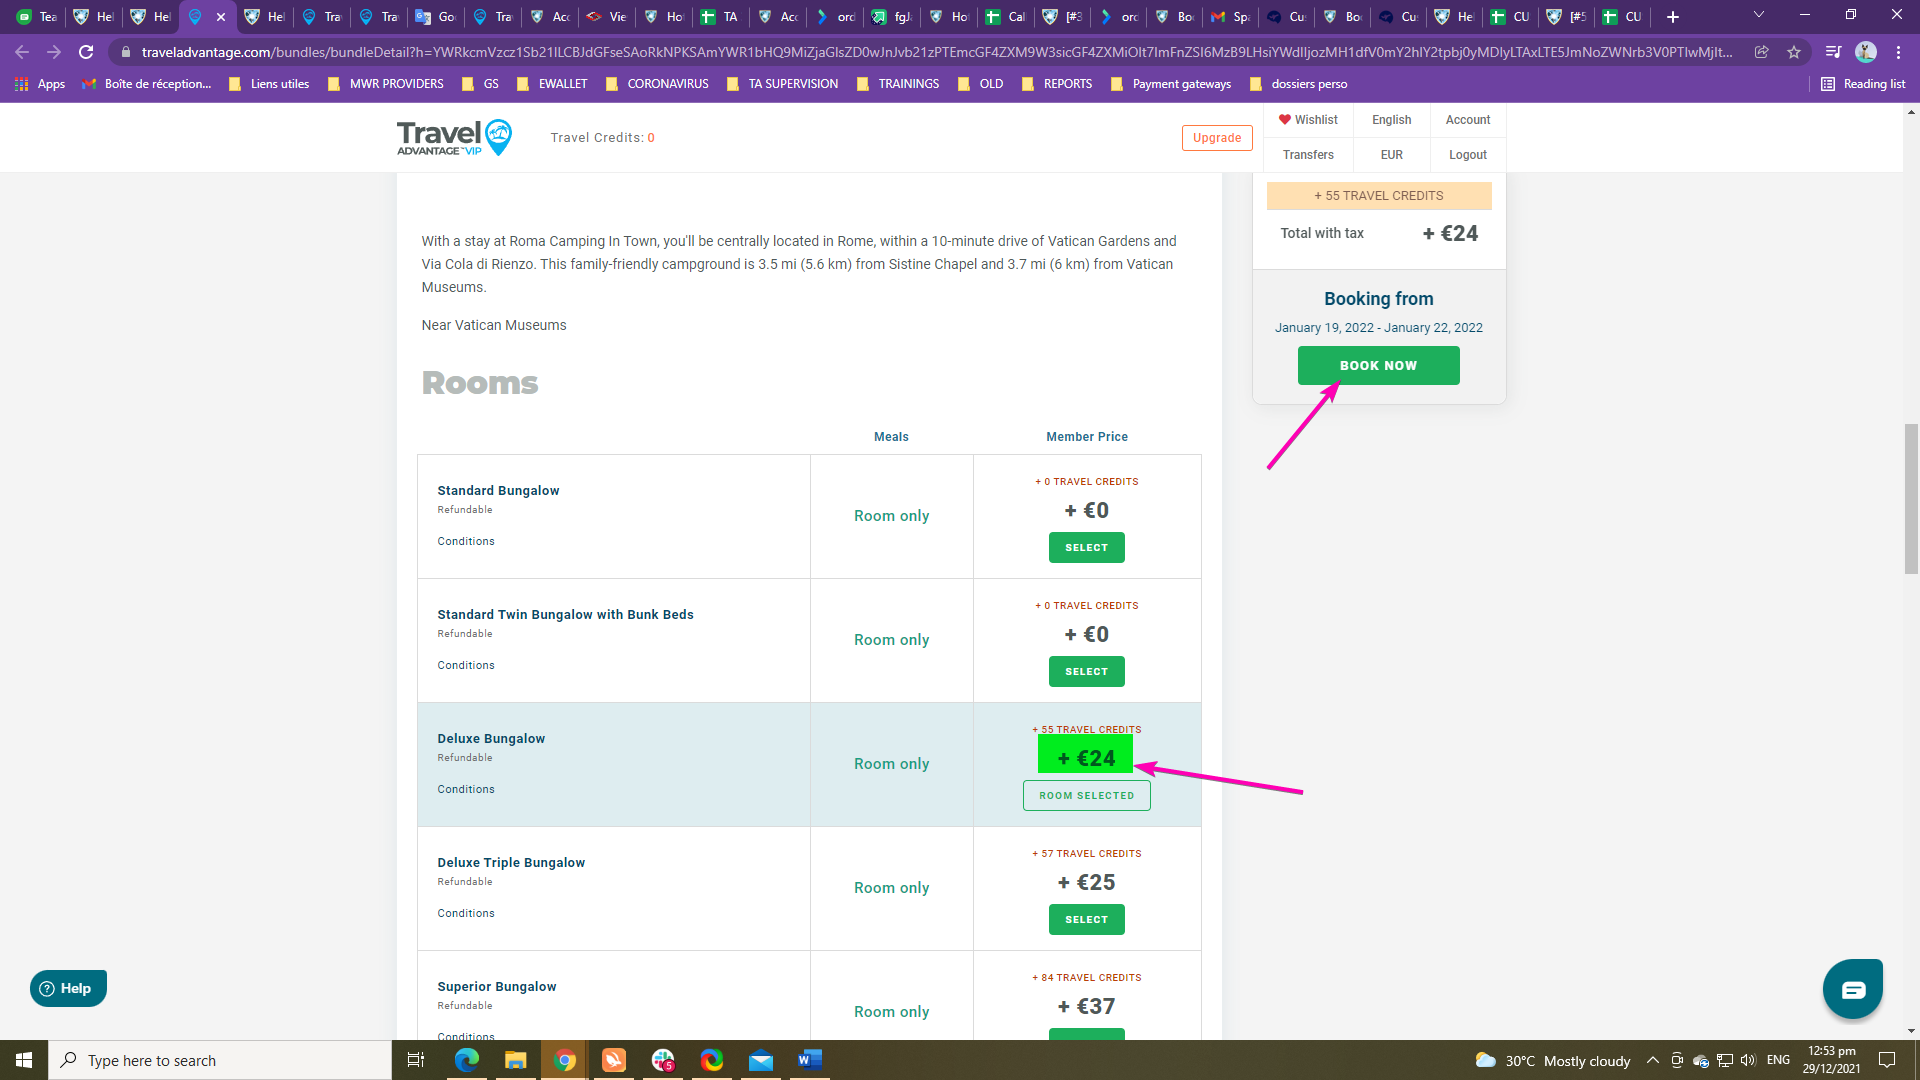Expand Conditions for Deluxe Bungalow
The width and height of the screenshot is (1920, 1080).
tap(466, 789)
